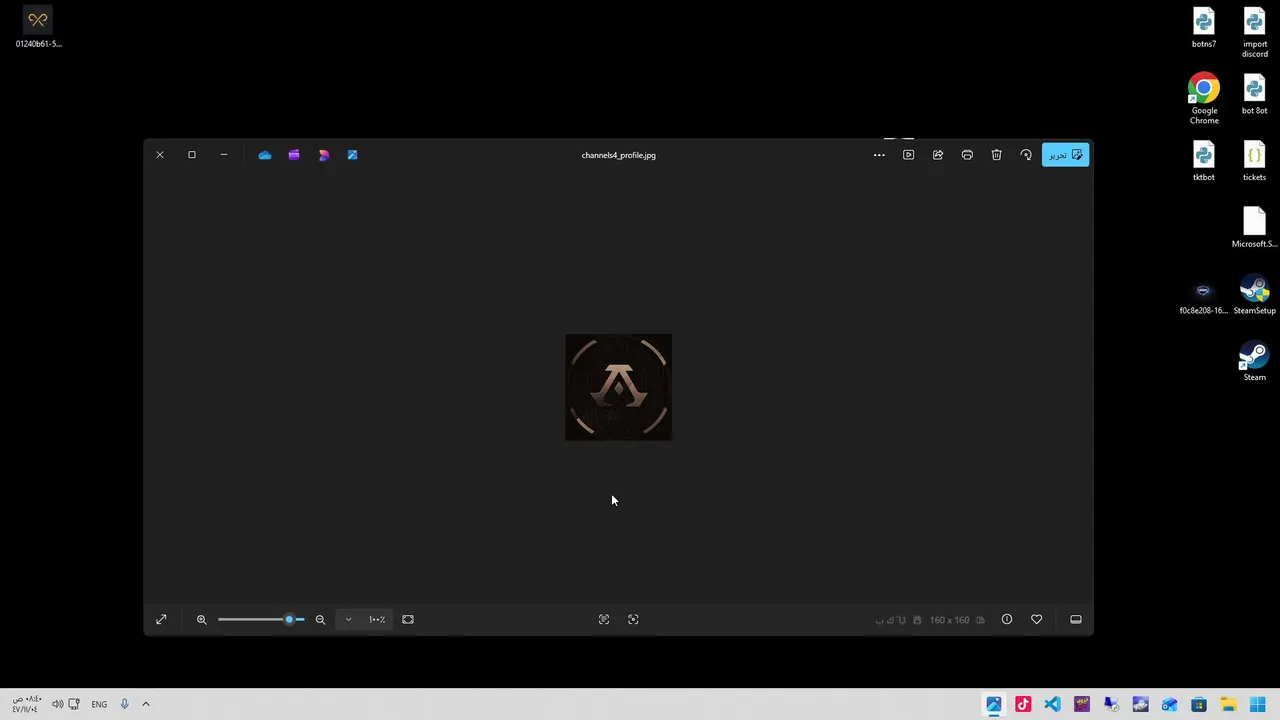Open the bot 8ot Python file

[x=1255, y=95]
